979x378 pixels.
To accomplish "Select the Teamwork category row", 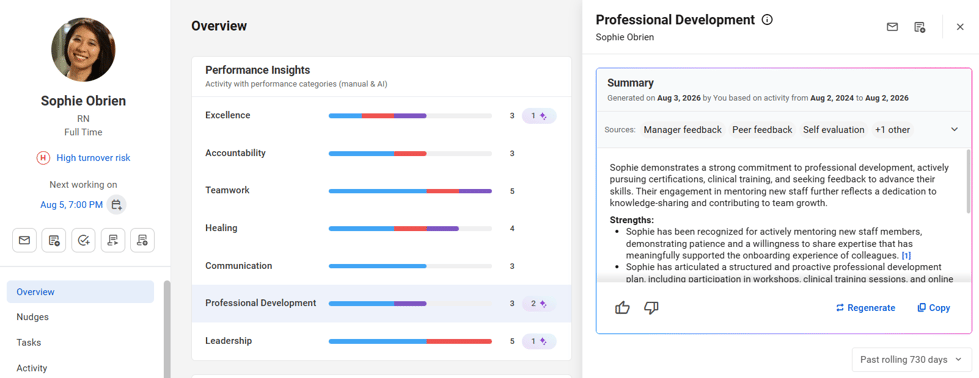I will 381,191.
